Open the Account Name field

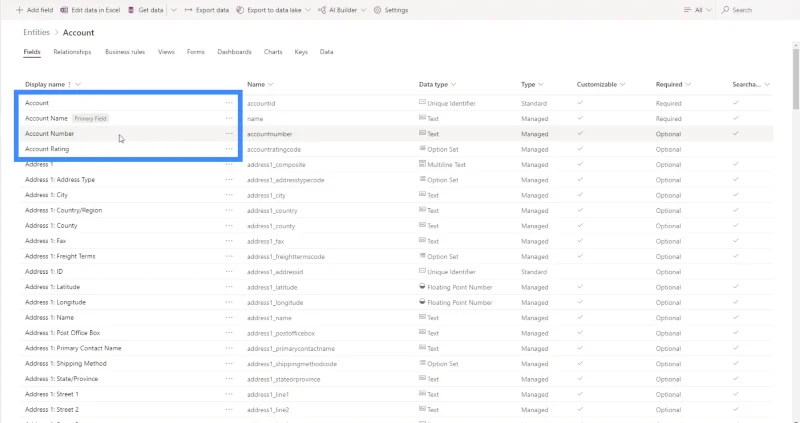(46, 118)
